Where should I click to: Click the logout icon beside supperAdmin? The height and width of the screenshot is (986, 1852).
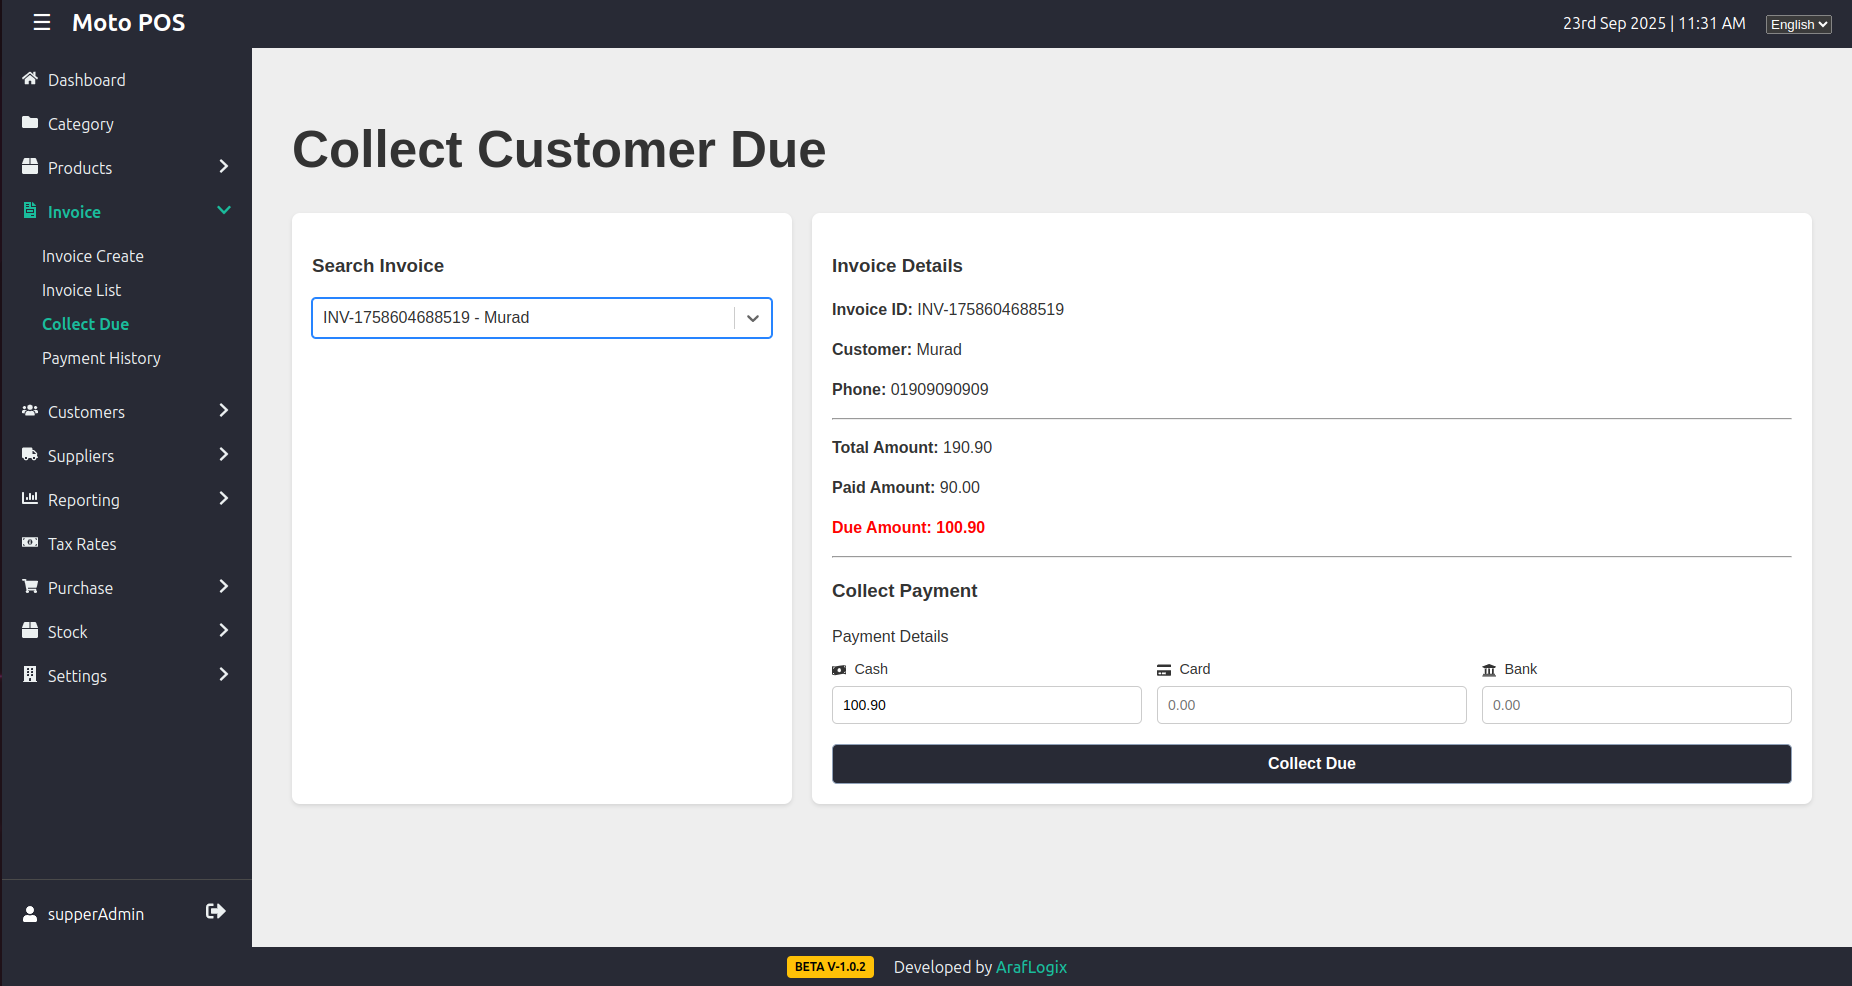(215, 911)
